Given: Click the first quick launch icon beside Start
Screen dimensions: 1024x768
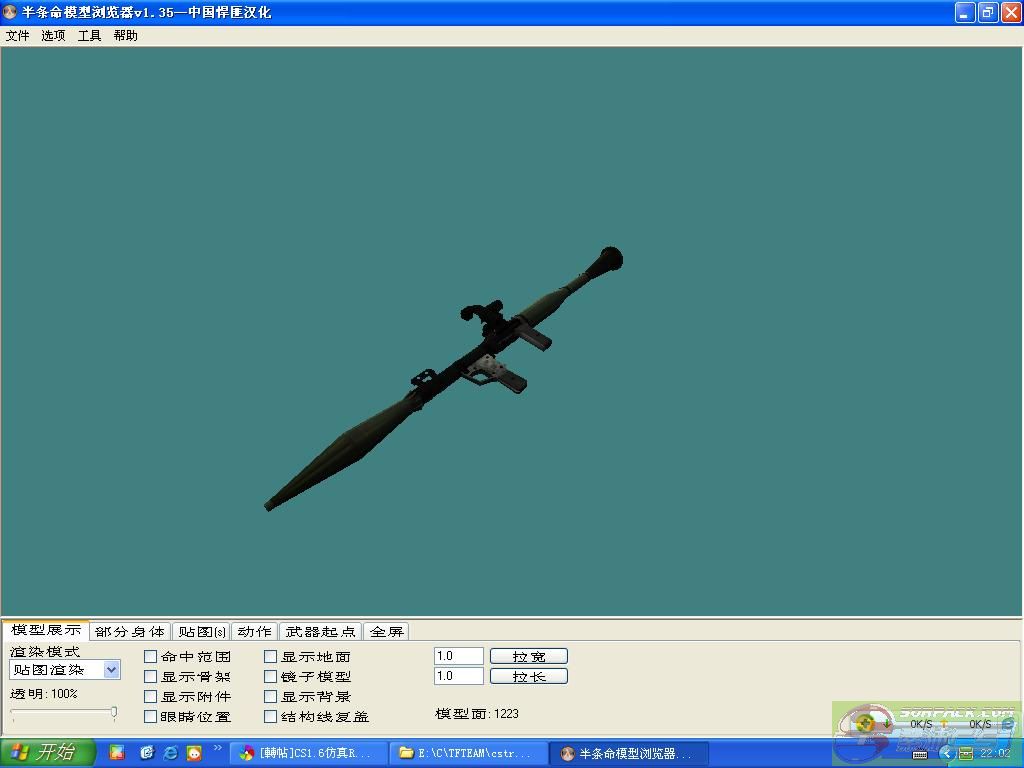Looking at the screenshot, I should (x=117, y=752).
